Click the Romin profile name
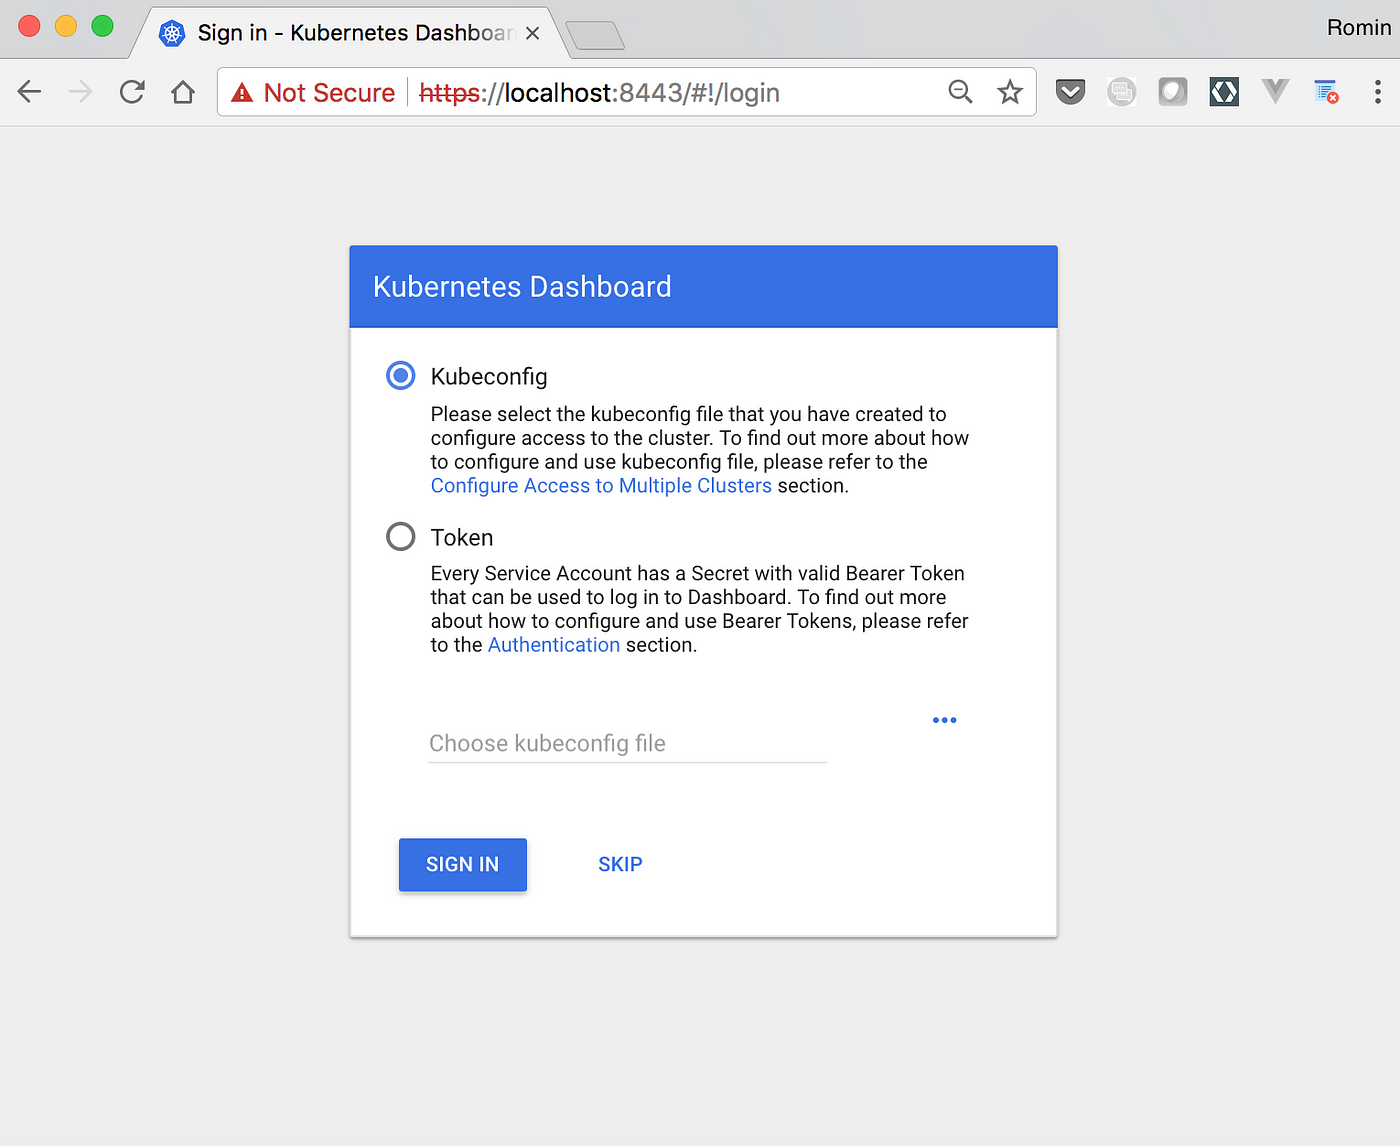 (x=1358, y=28)
